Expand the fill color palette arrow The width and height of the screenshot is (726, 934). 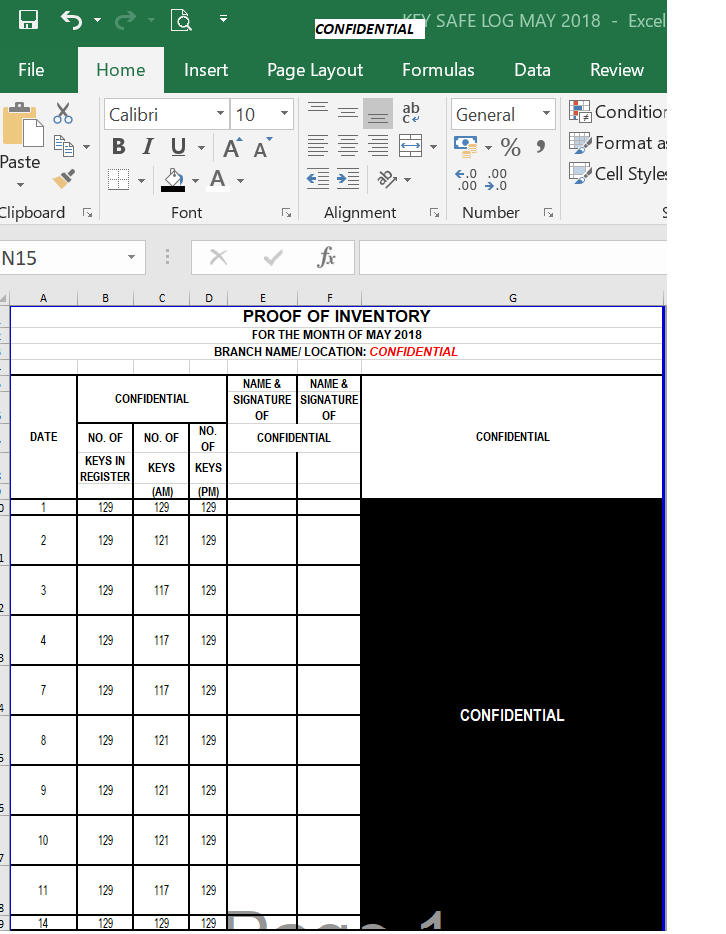coord(195,180)
